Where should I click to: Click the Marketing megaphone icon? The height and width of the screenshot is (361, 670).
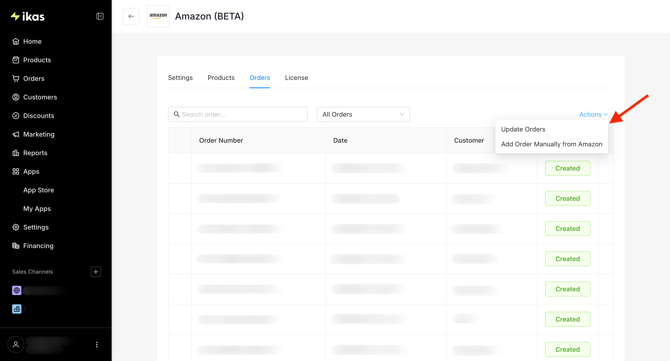point(16,134)
